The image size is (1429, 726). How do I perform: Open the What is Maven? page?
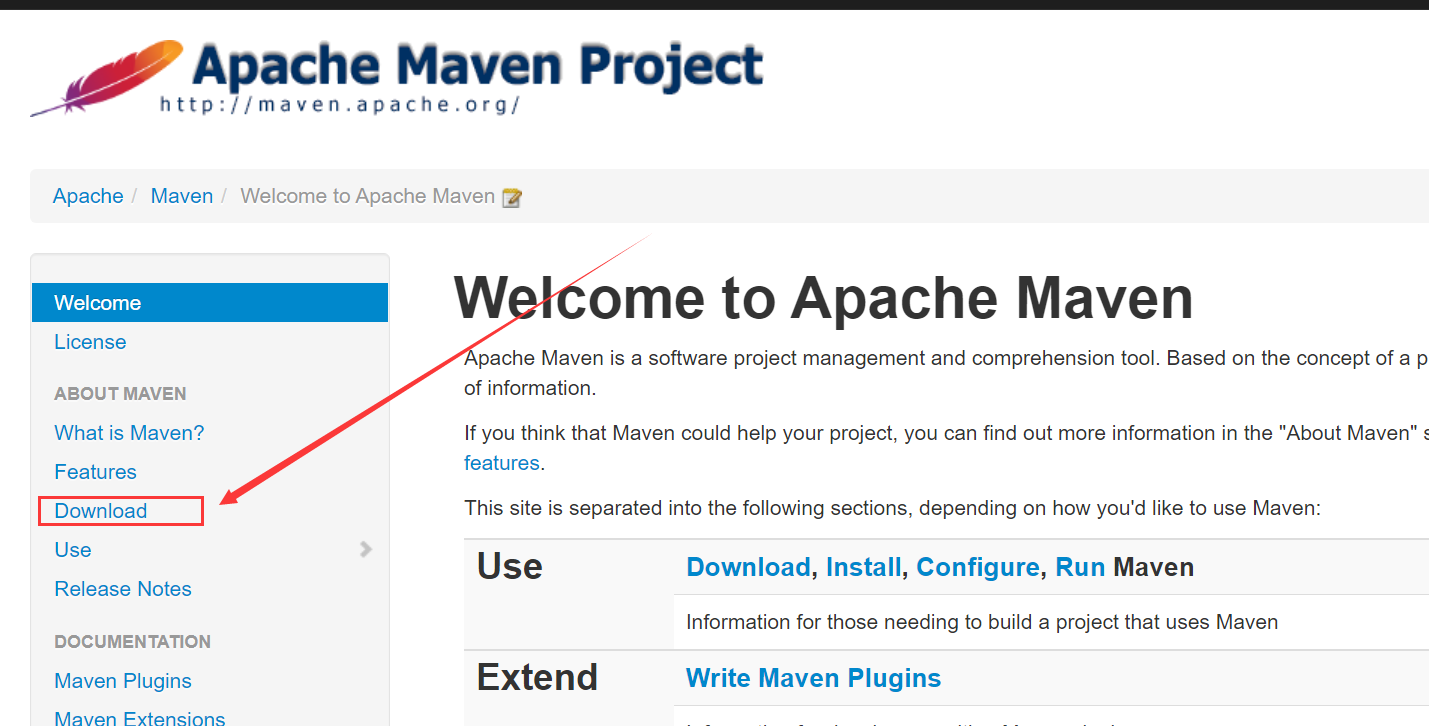coord(129,433)
